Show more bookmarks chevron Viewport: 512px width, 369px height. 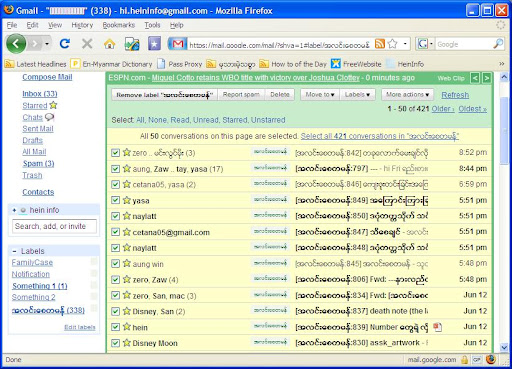point(501,64)
